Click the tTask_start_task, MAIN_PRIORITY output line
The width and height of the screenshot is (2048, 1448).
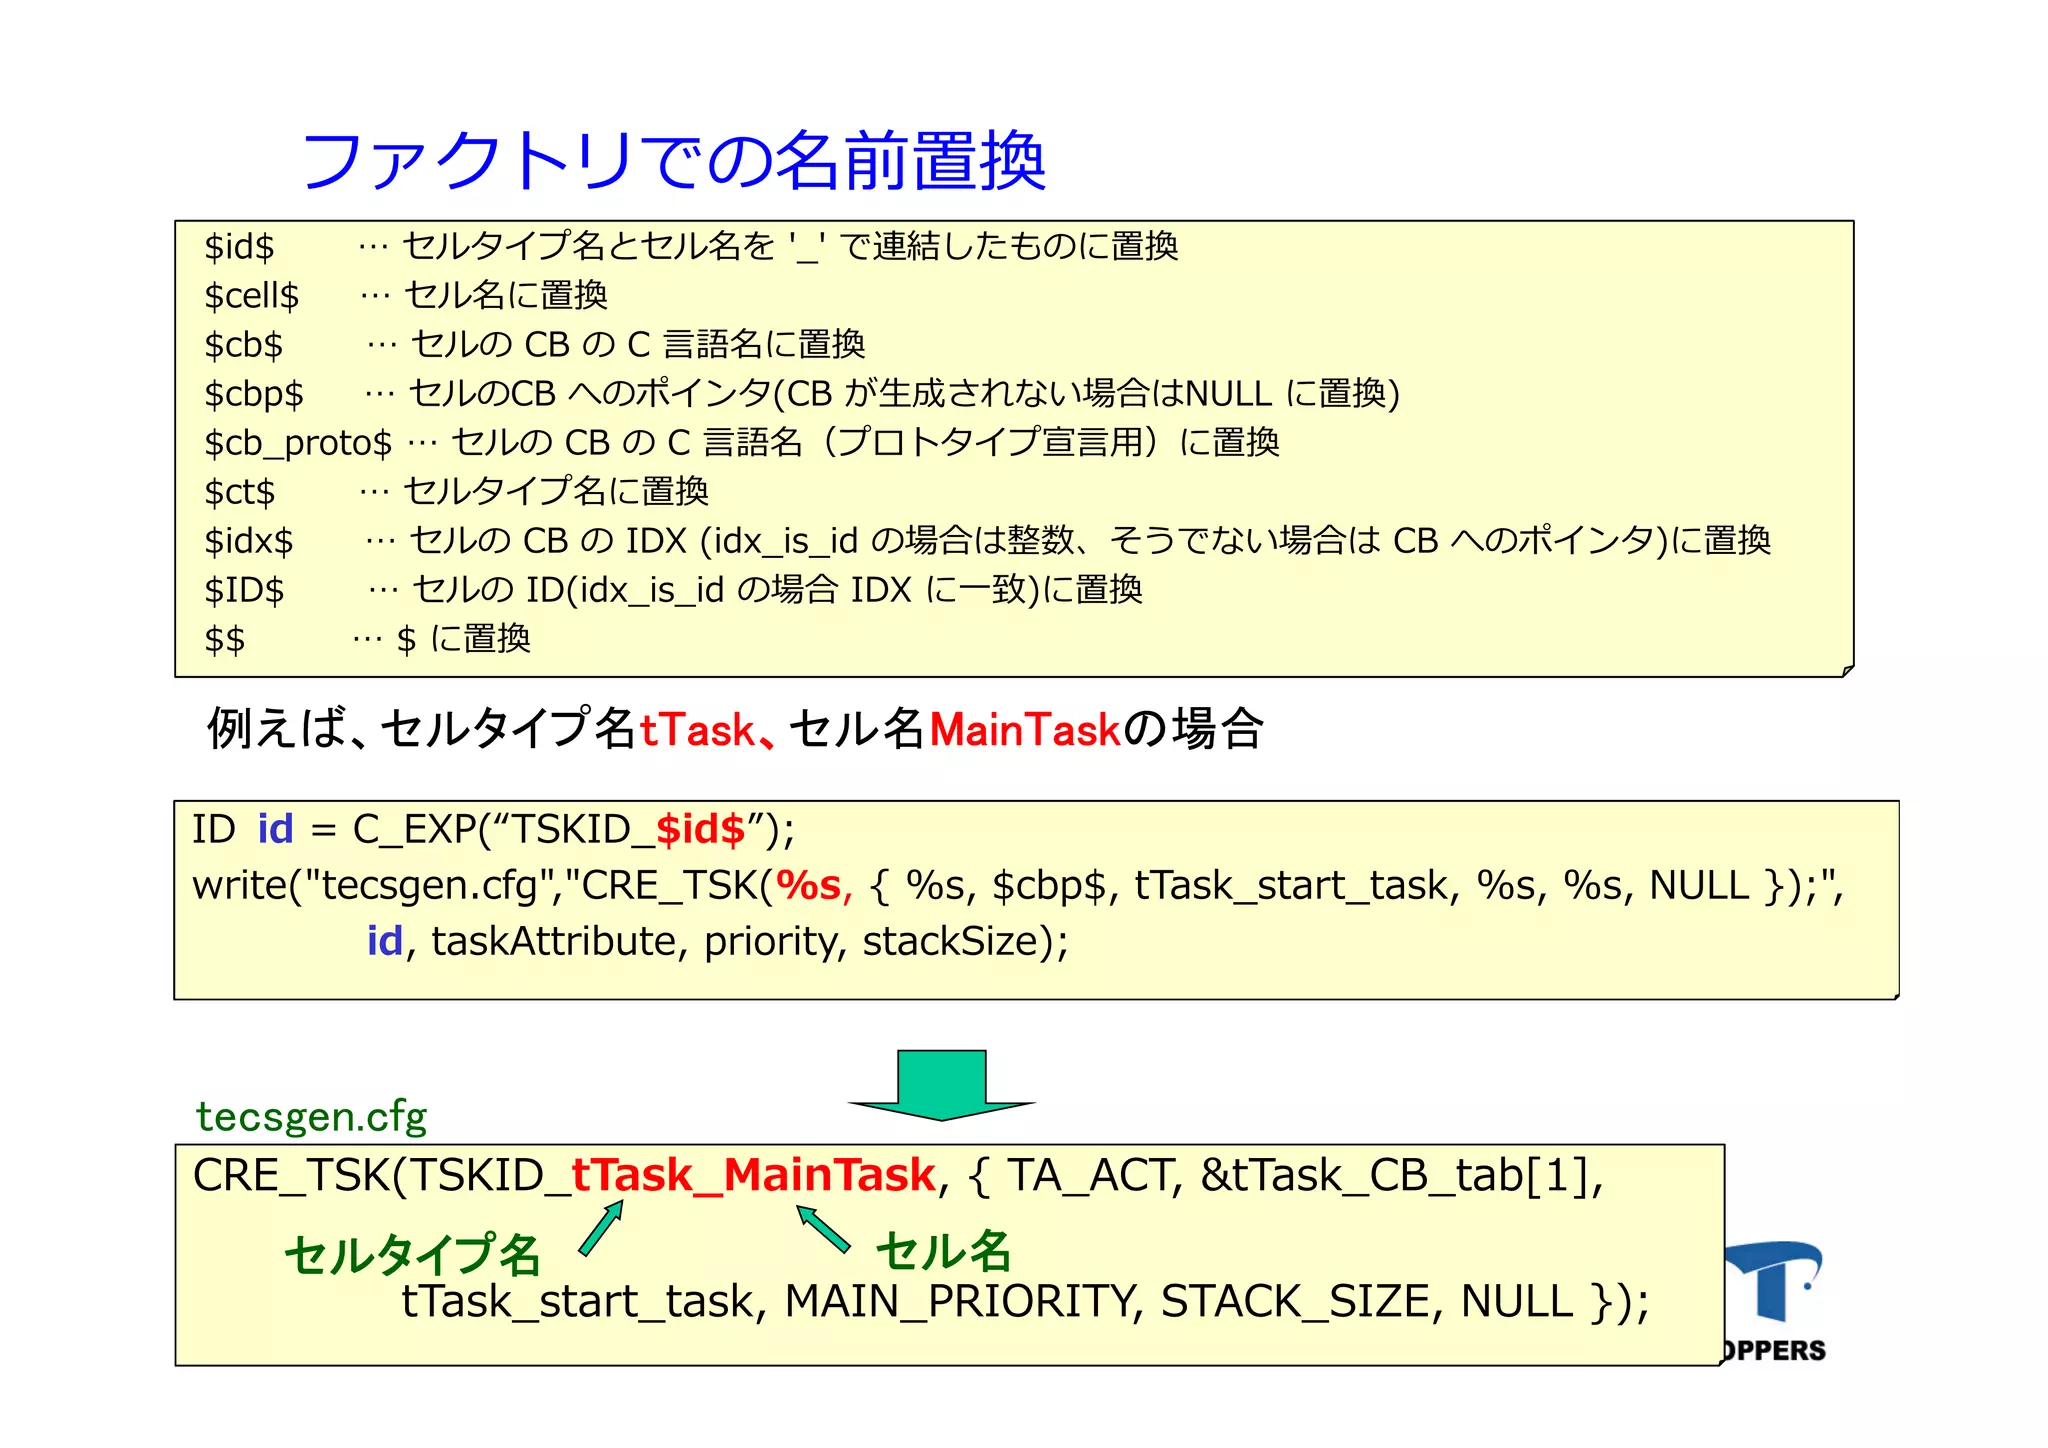coord(1025,1301)
